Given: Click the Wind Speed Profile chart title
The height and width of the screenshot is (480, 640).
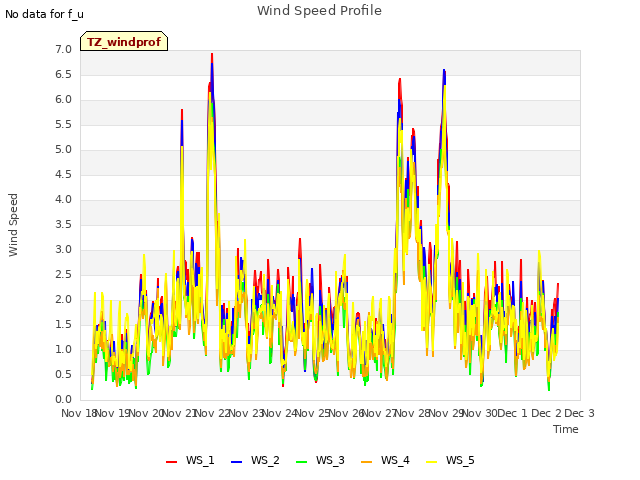Looking at the screenshot, I should (x=319, y=11).
